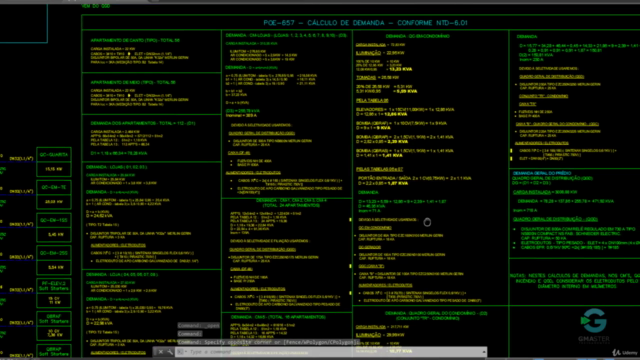Select 'DEMANDA : LOJA ( 04, 05, 06, 07, 08 )' heading
This screenshot has width=640, height=360.
point(122,275)
